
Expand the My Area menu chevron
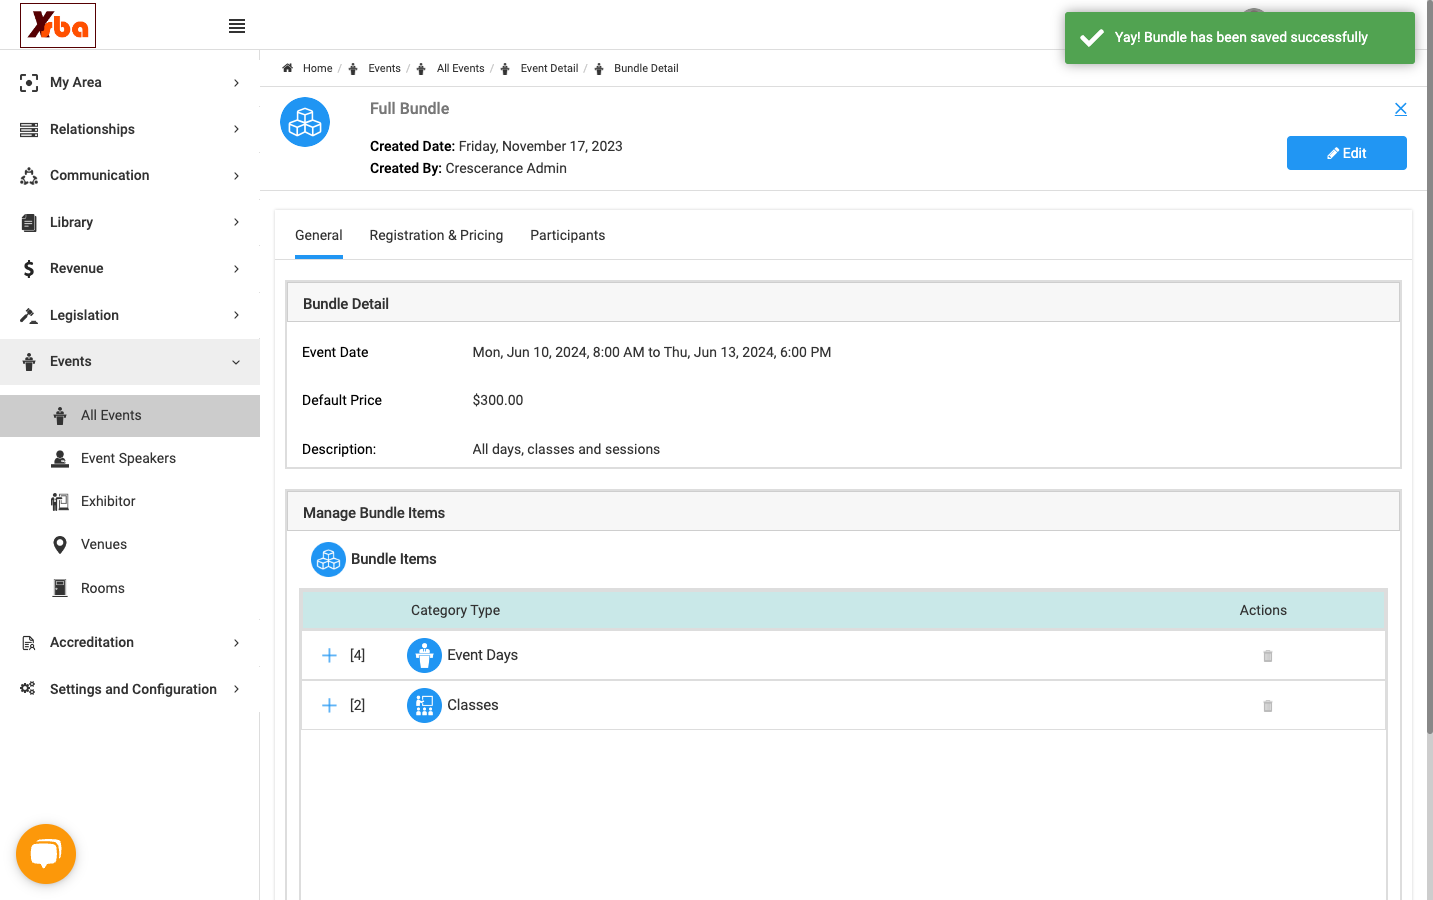[x=236, y=83]
